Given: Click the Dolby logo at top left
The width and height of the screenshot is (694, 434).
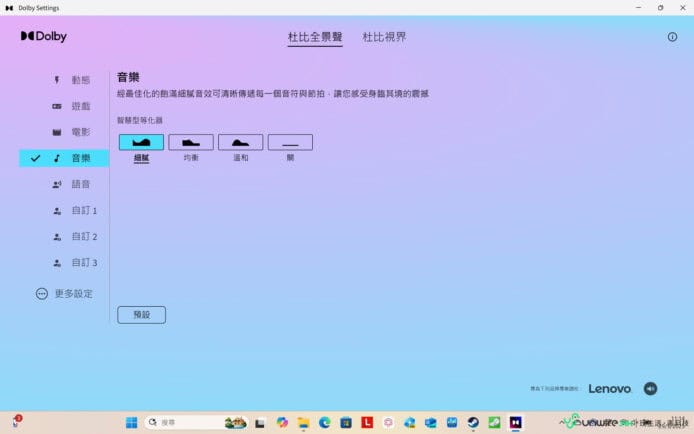Looking at the screenshot, I should click(43, 36).
